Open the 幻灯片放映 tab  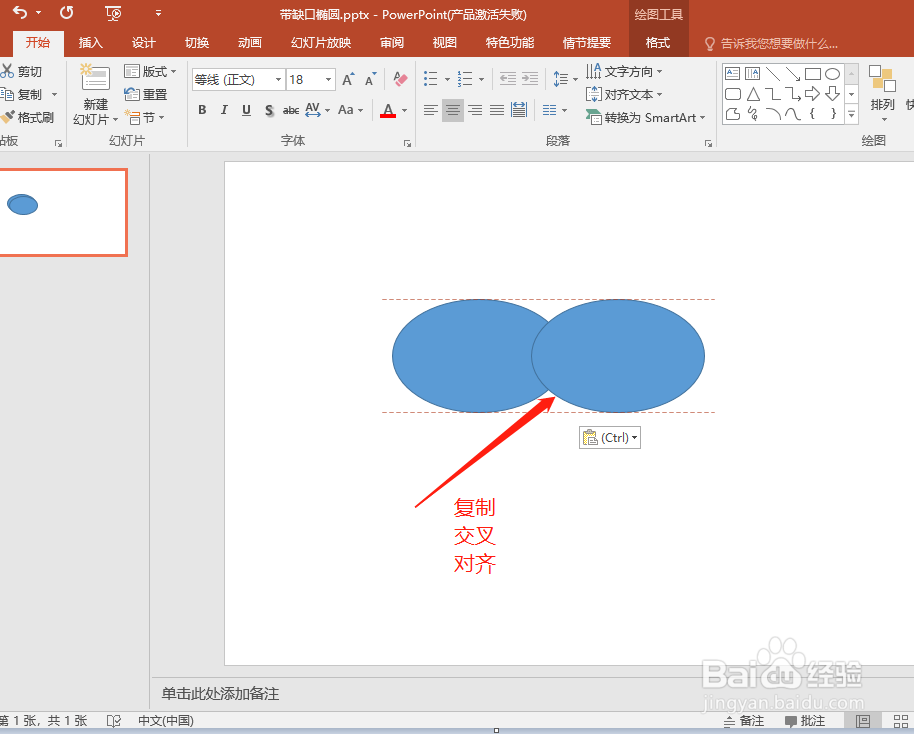click(x=321, y=43)
